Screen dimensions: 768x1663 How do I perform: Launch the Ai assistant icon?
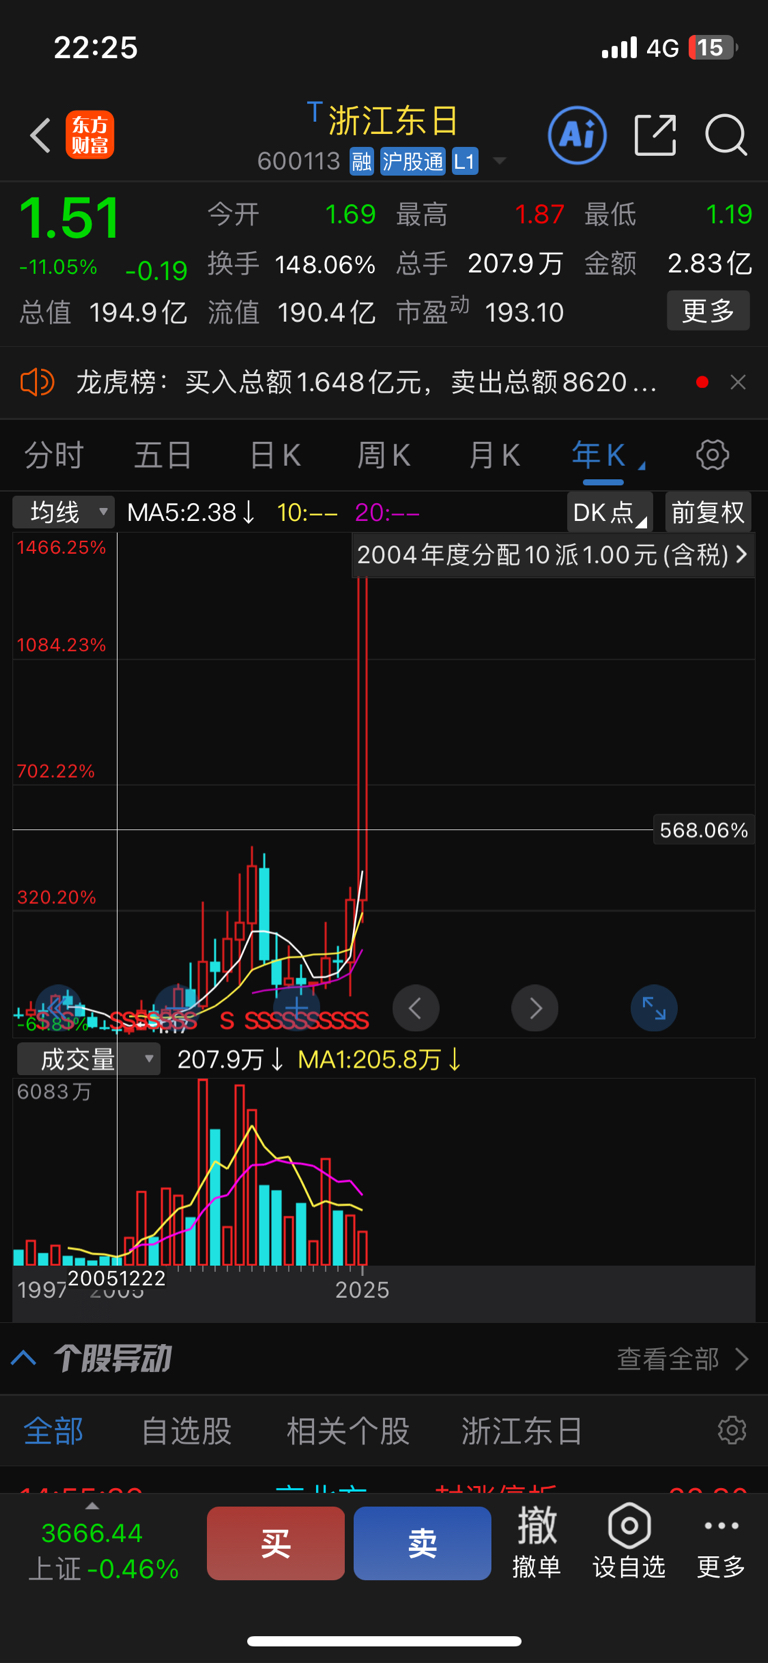(x=577, y=135)
